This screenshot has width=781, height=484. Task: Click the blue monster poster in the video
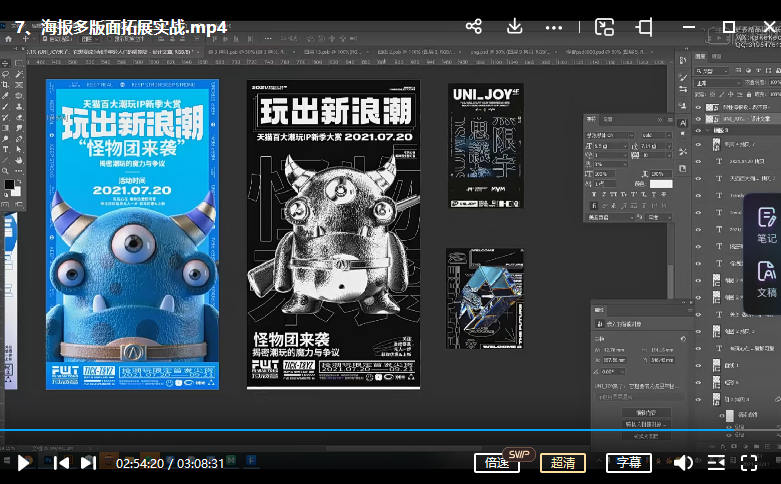(x=132, y=235)
